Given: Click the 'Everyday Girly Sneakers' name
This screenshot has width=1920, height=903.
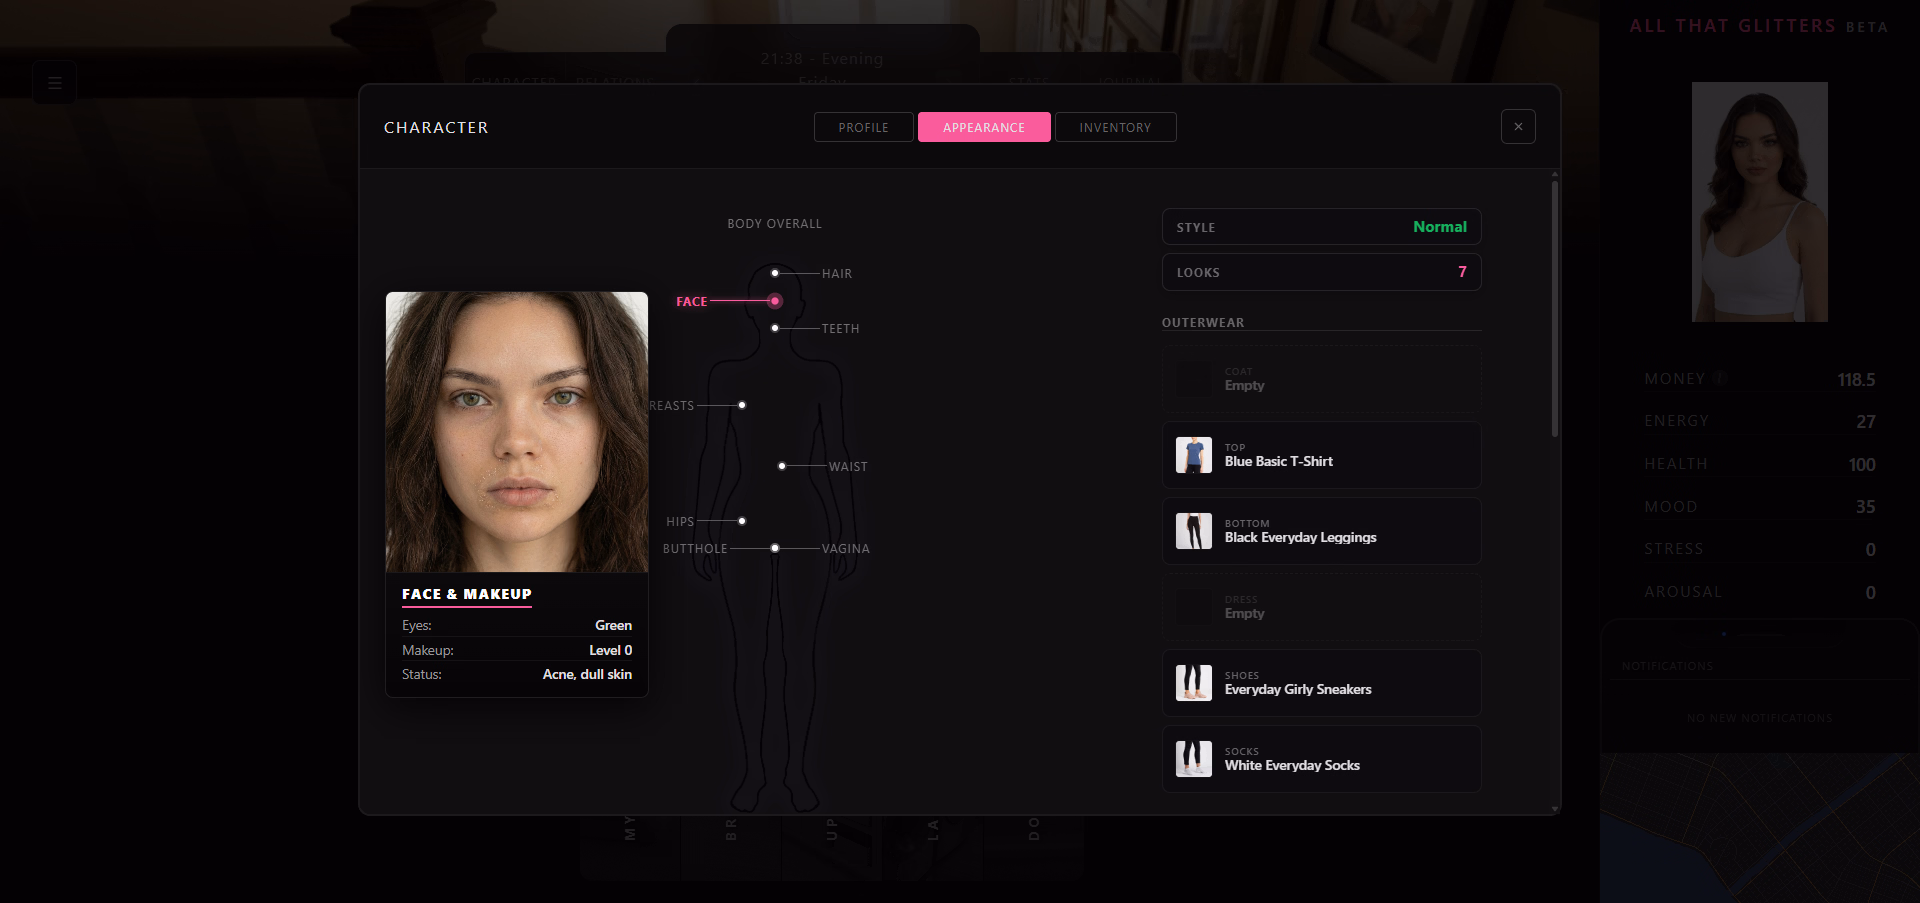Looking at the screenshot, I should point(1298,689).
